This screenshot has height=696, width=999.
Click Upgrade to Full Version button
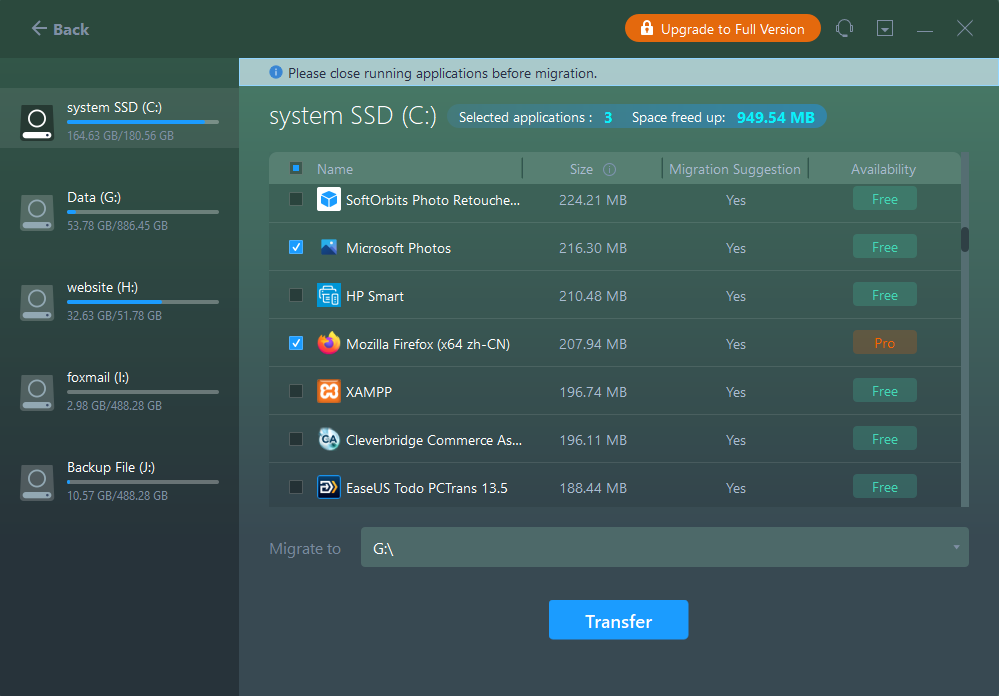coord(722,29)
